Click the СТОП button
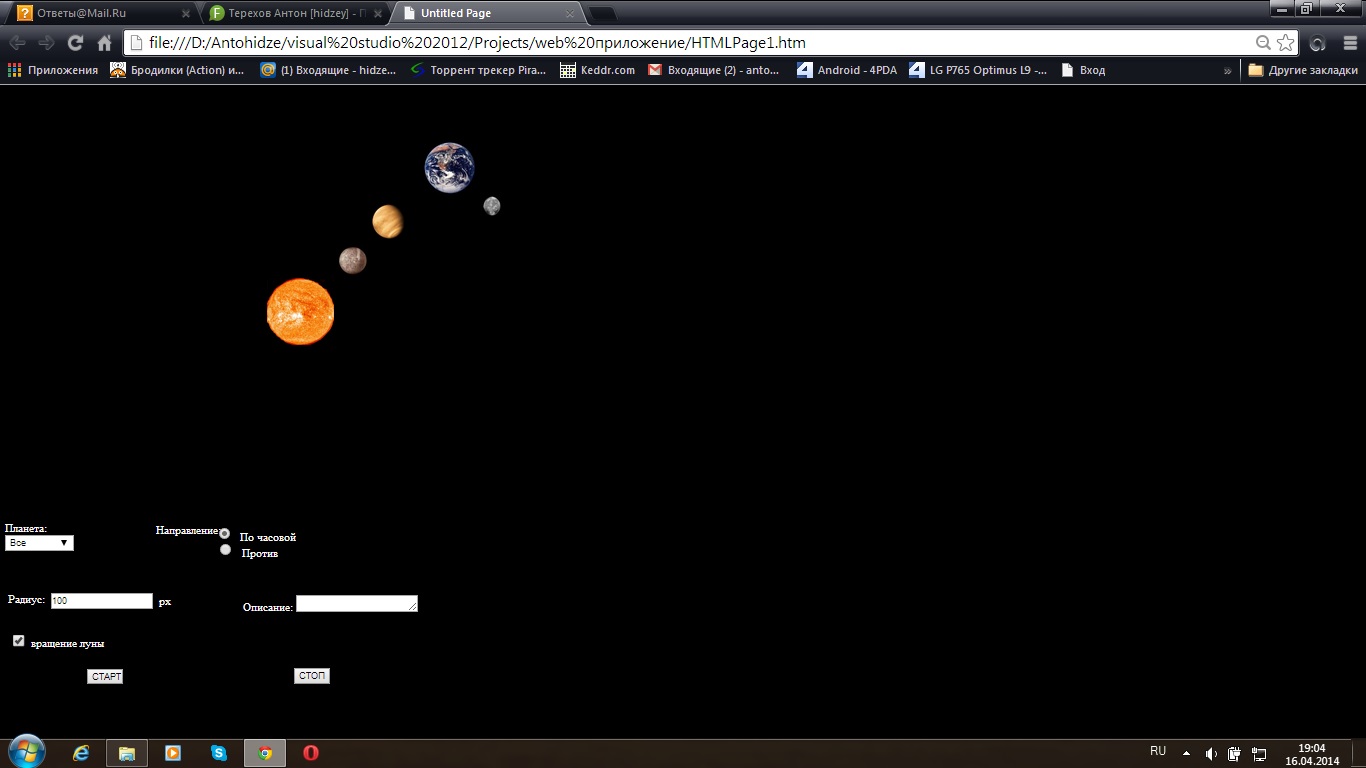Image resolution: width=1366 pixels, height=768 pixels. [312, 676]
